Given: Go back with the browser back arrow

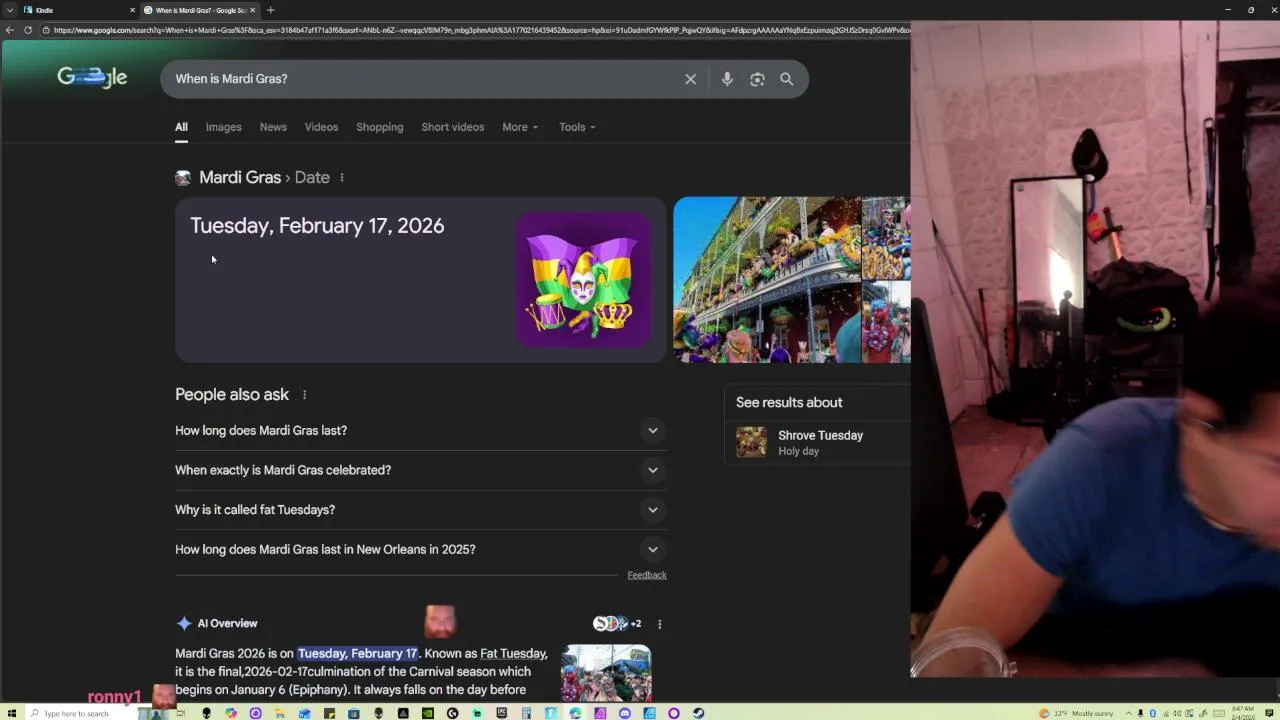Looking at the screenshot, I should coord(9,30).
